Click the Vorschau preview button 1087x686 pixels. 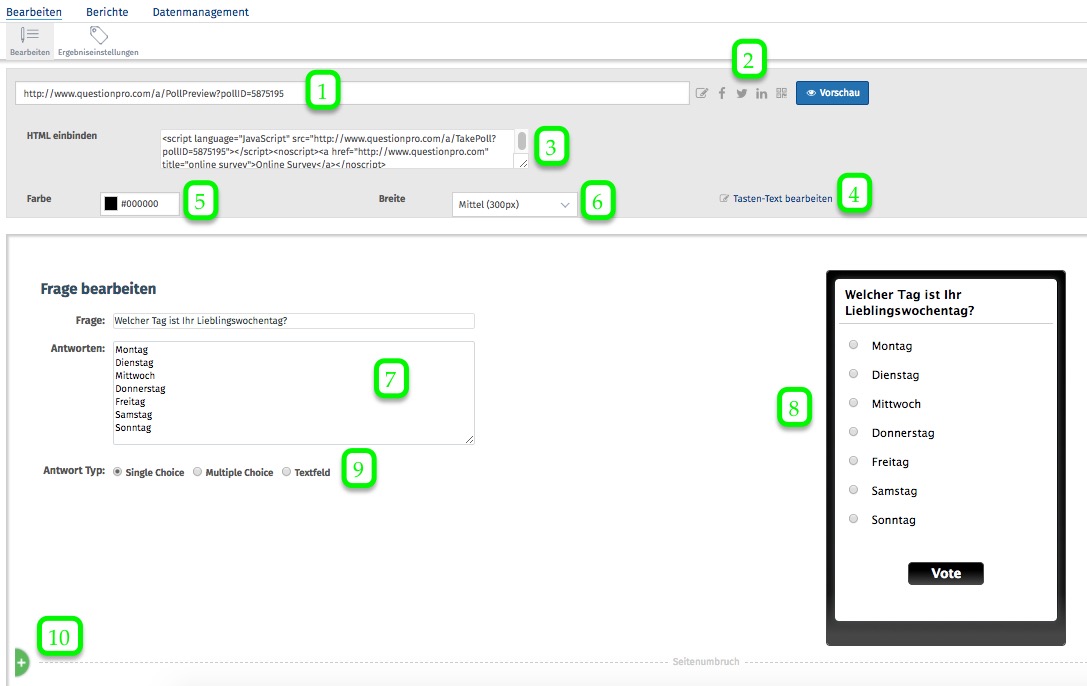tap(832, 93)
